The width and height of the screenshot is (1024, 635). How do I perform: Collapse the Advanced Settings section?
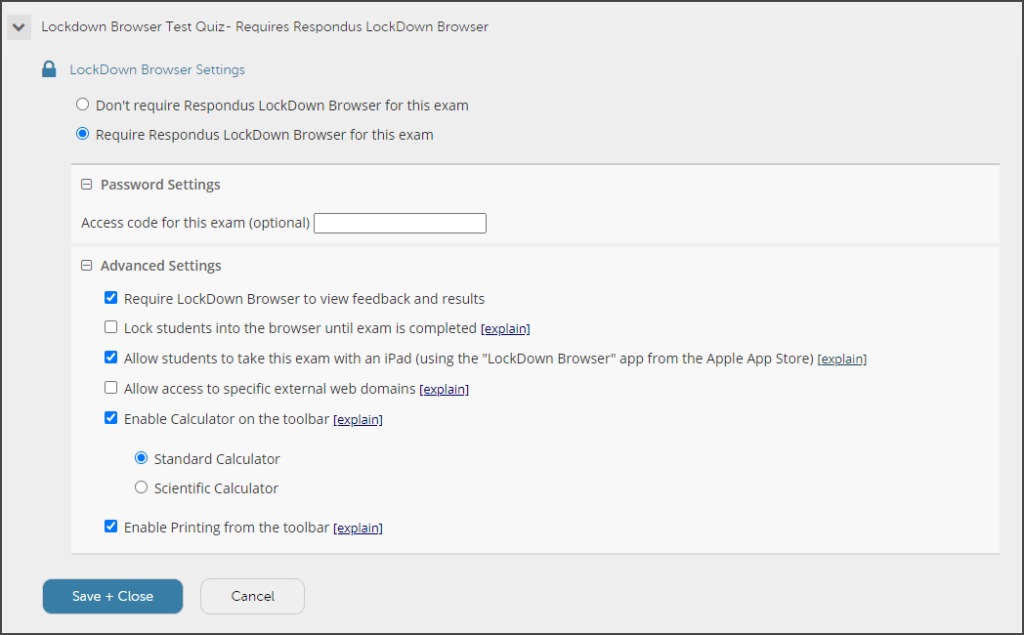86,265
